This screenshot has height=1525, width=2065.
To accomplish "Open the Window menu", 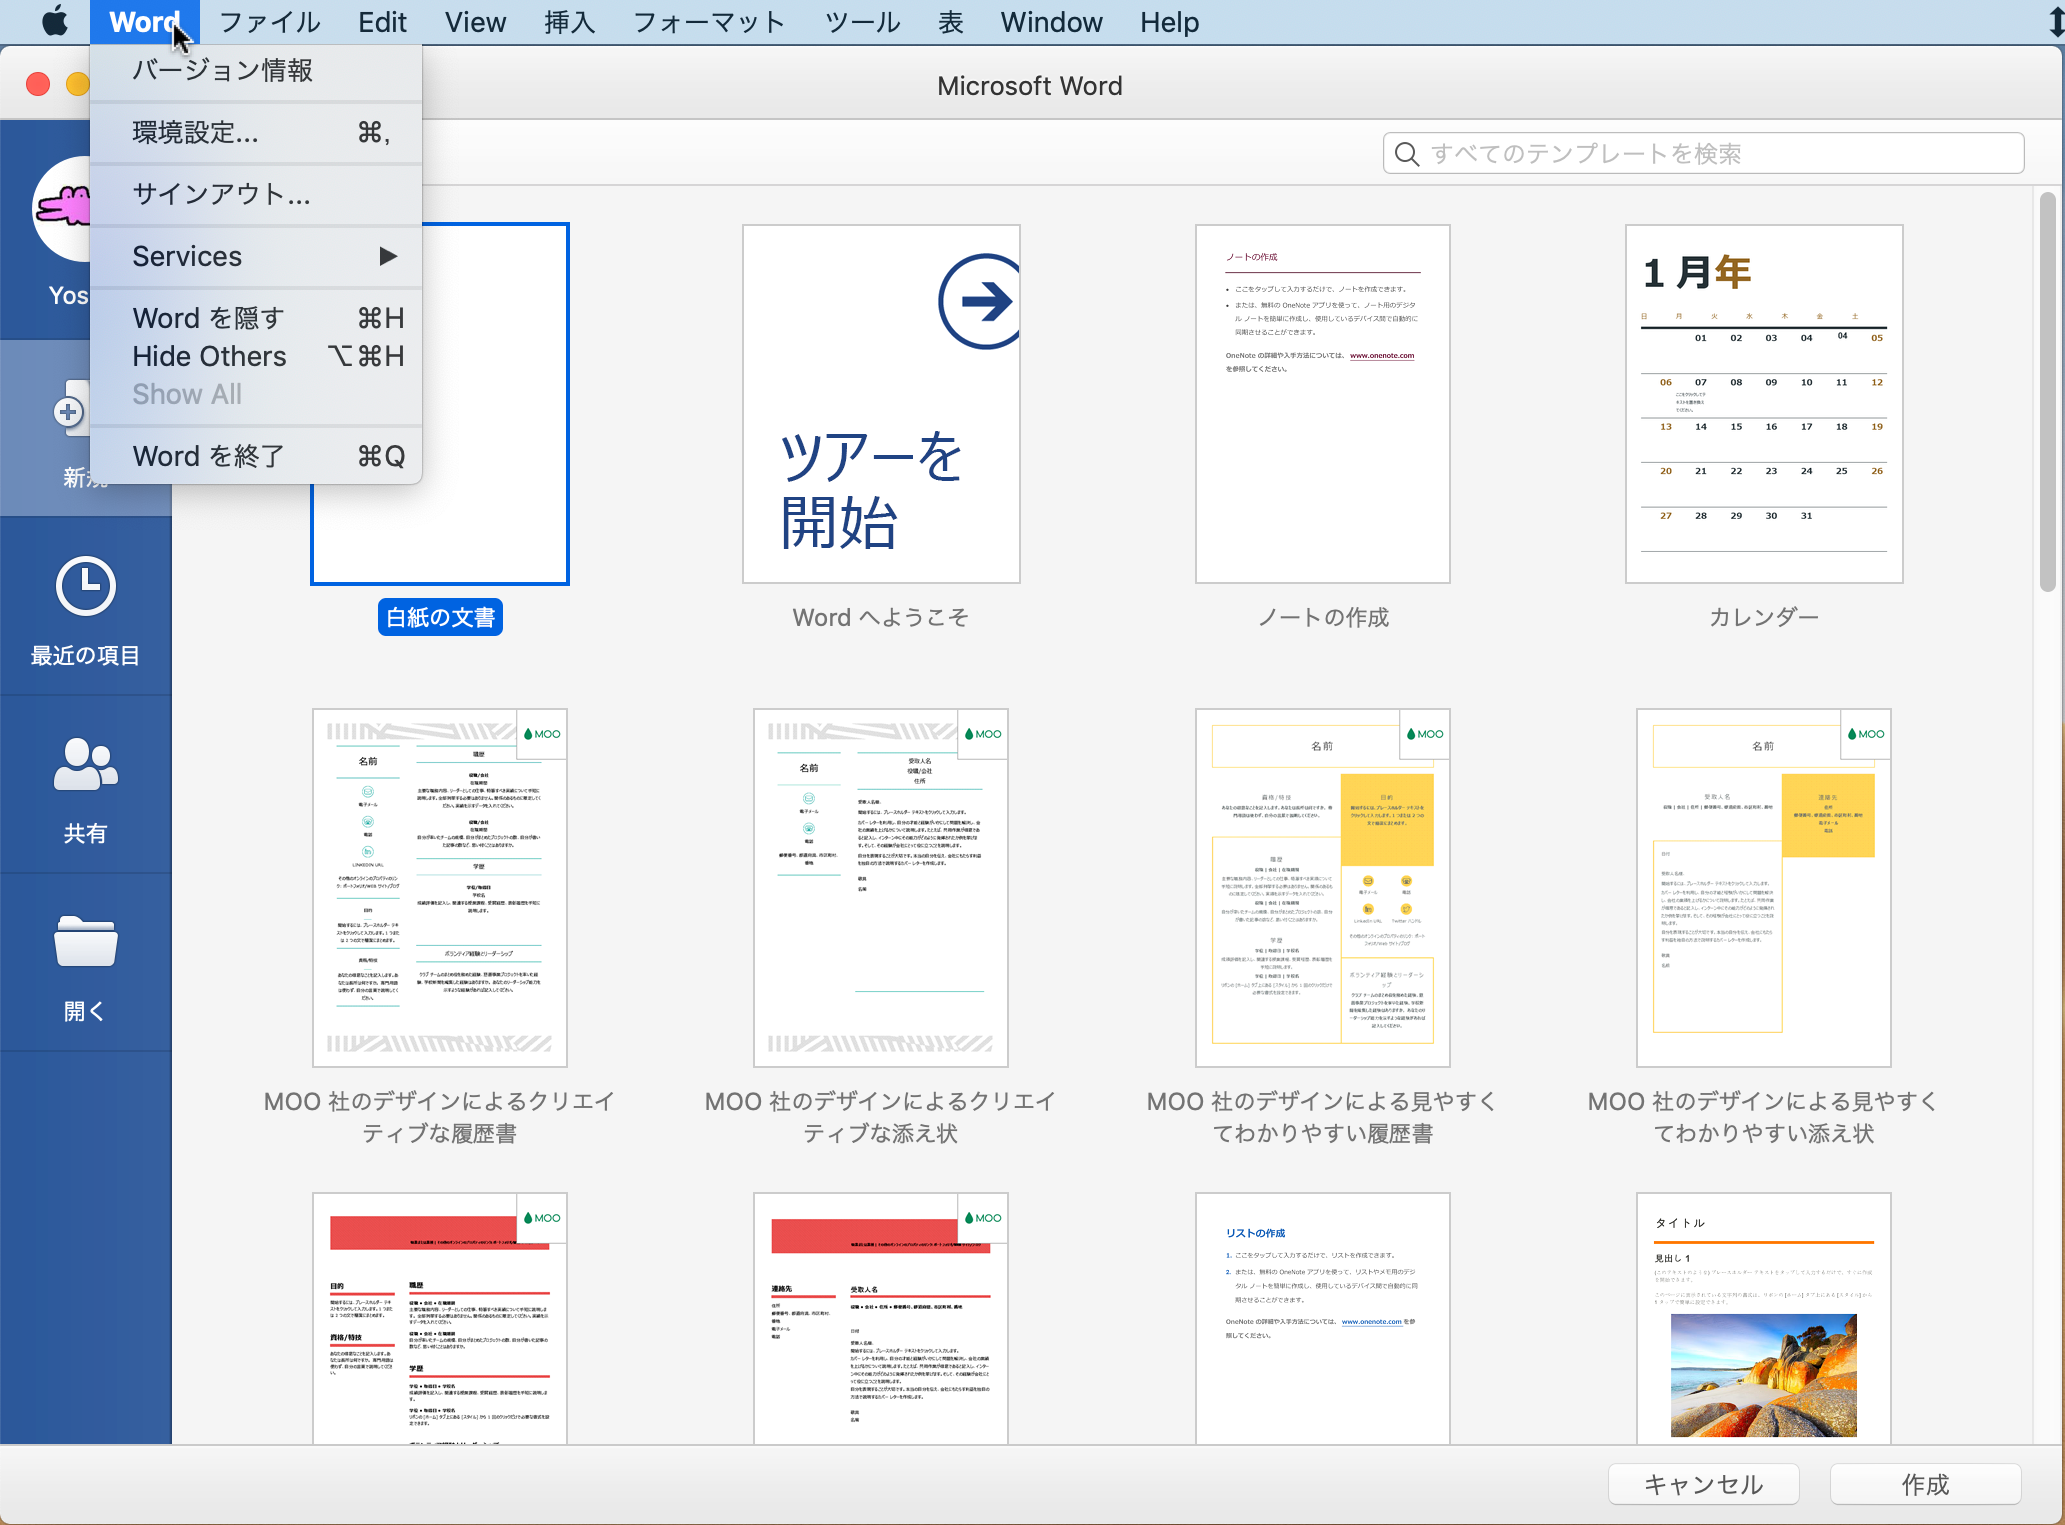I will pyautogui.click(x=1051, y=22).
